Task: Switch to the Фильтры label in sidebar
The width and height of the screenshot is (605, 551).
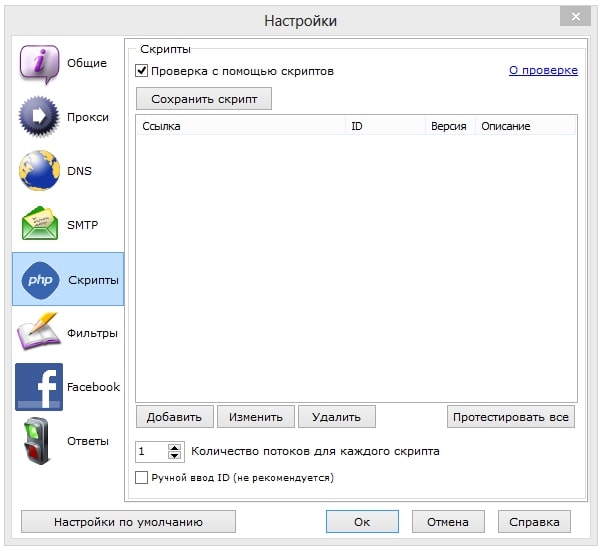Action: [92, 333]
